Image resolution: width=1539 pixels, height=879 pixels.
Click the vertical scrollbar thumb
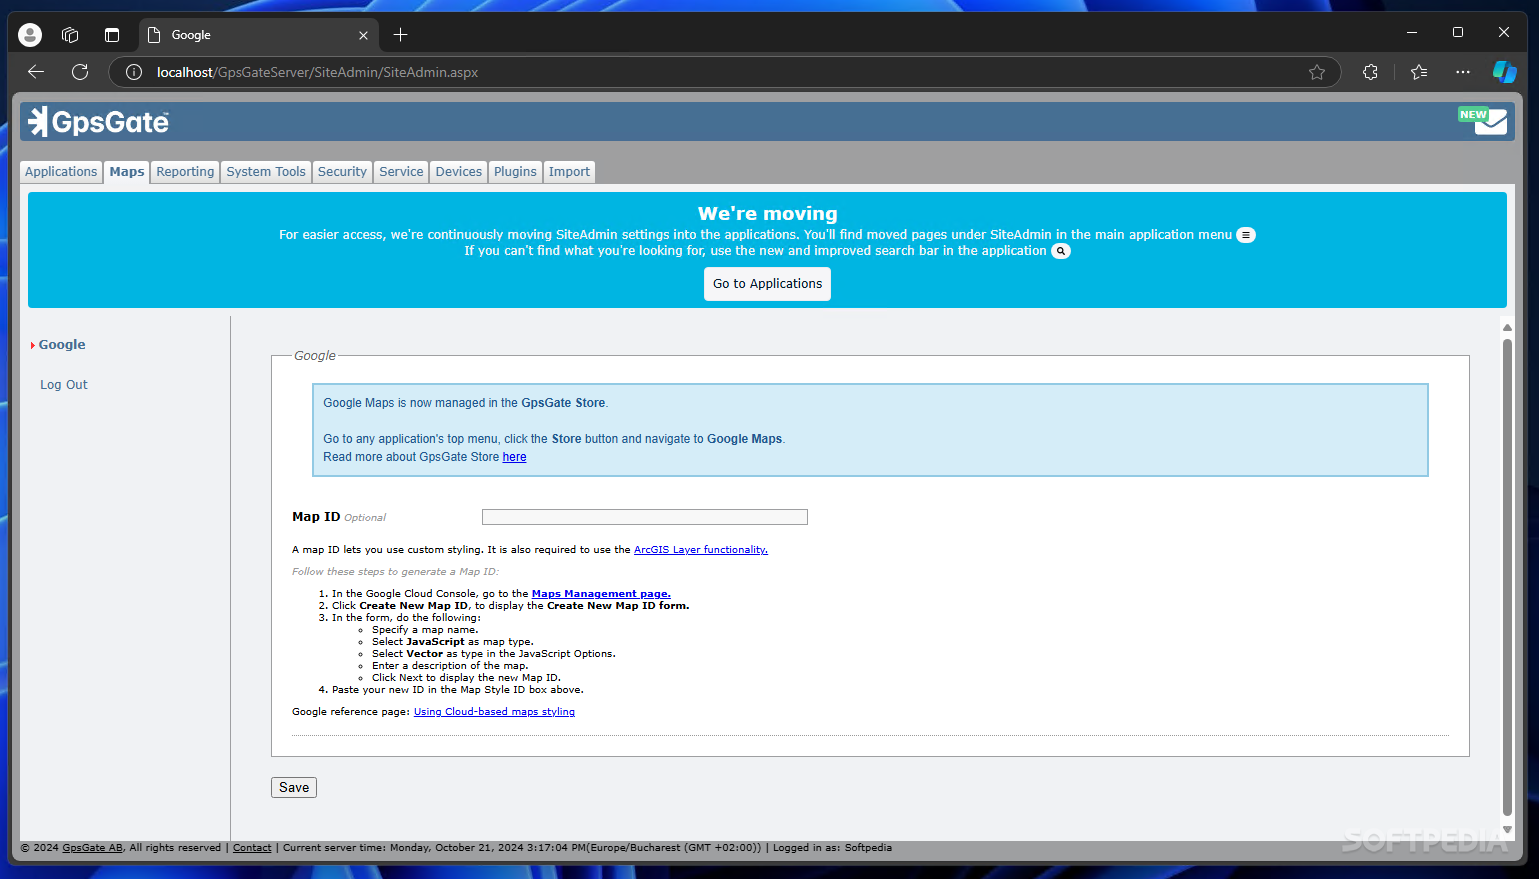[x=1507, y=578]
